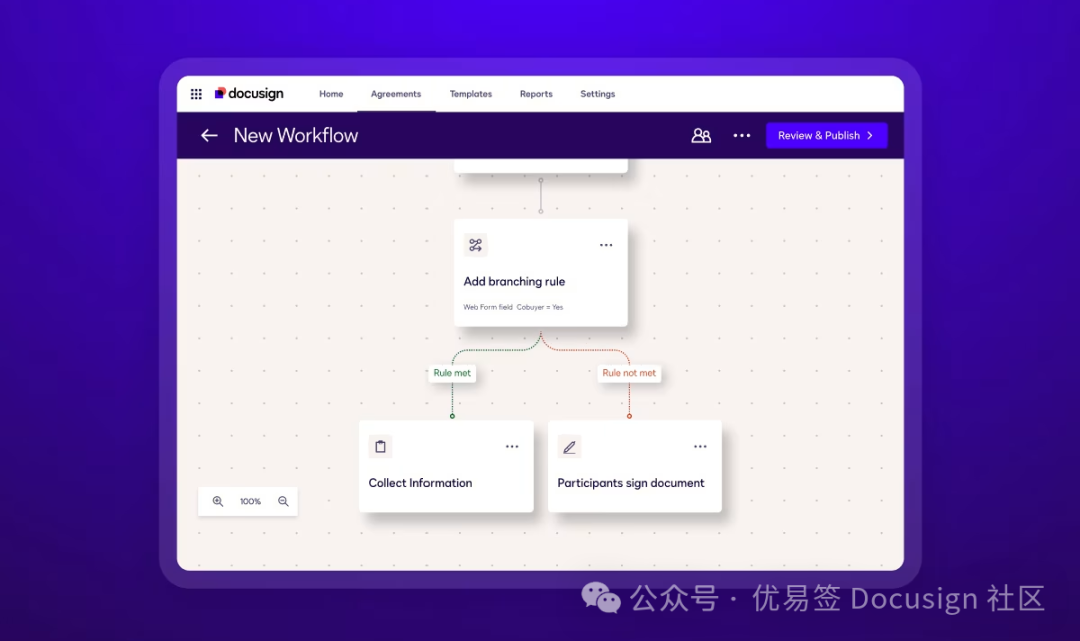Viewport: 1080px width, 641px height.
Task: Navigate to the Reports tab
Action: click(536, 94)
